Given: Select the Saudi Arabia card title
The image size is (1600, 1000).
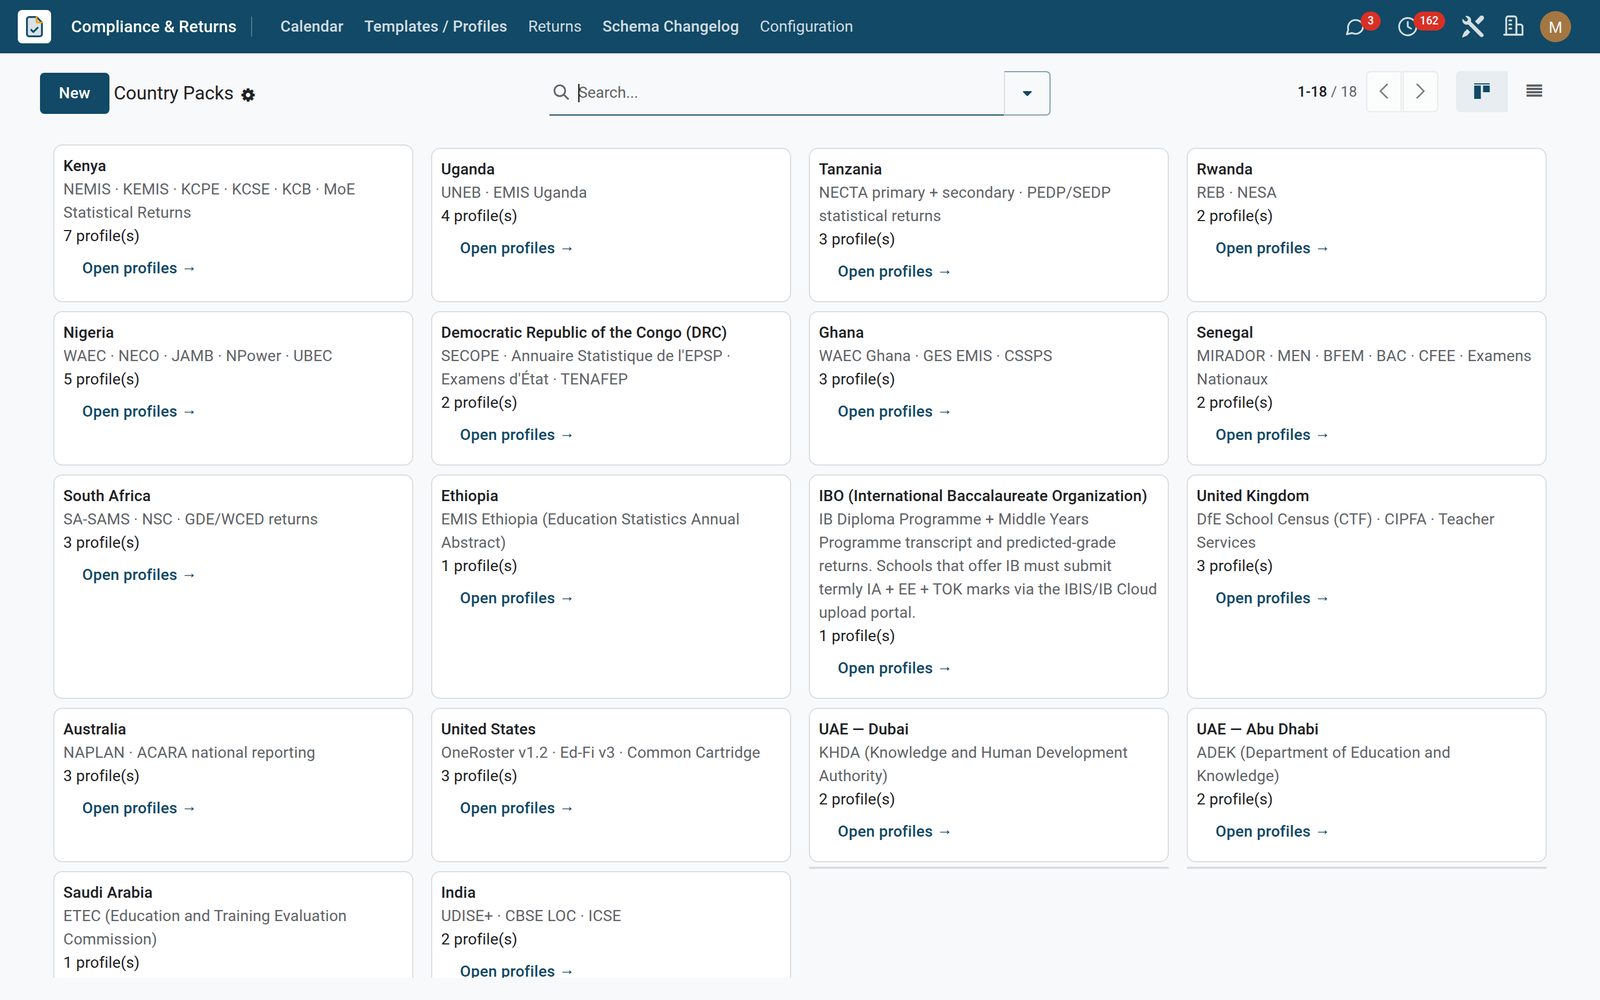Looking at the screenshot, I should pyautogui.click(x=108, y=892).
